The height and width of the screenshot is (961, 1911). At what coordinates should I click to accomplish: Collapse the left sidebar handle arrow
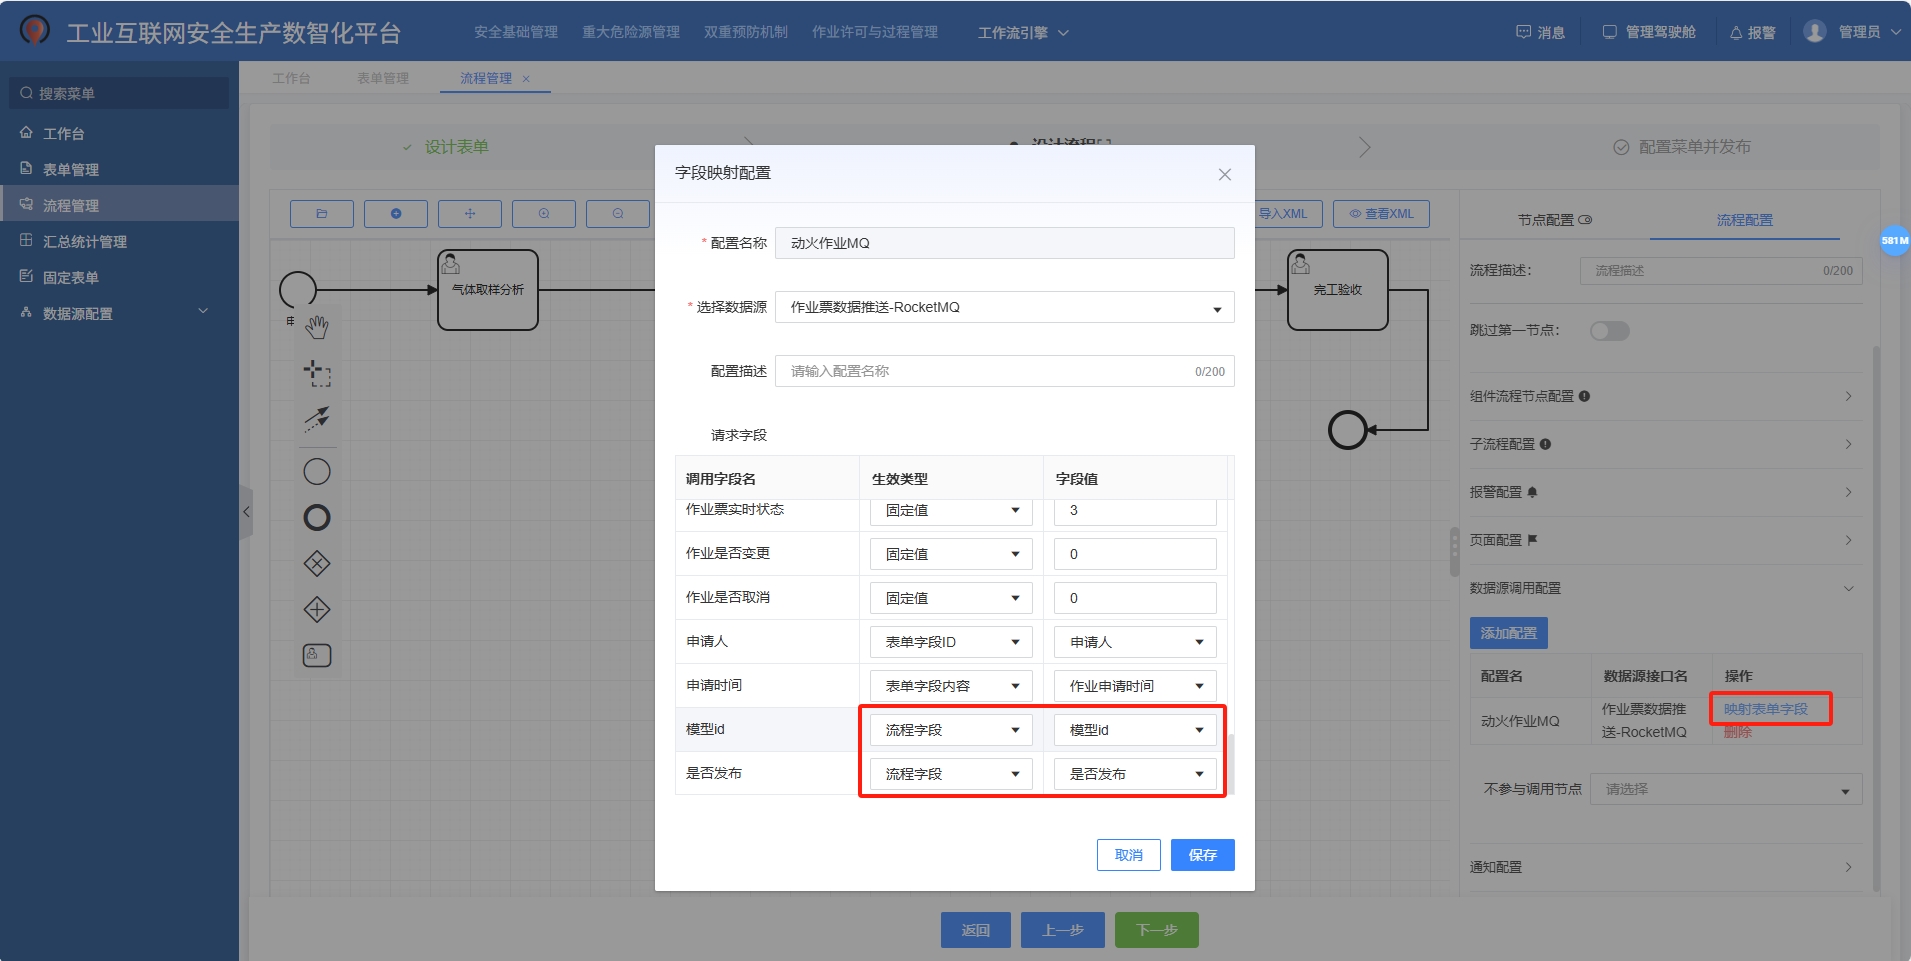[x=246, y=512]
